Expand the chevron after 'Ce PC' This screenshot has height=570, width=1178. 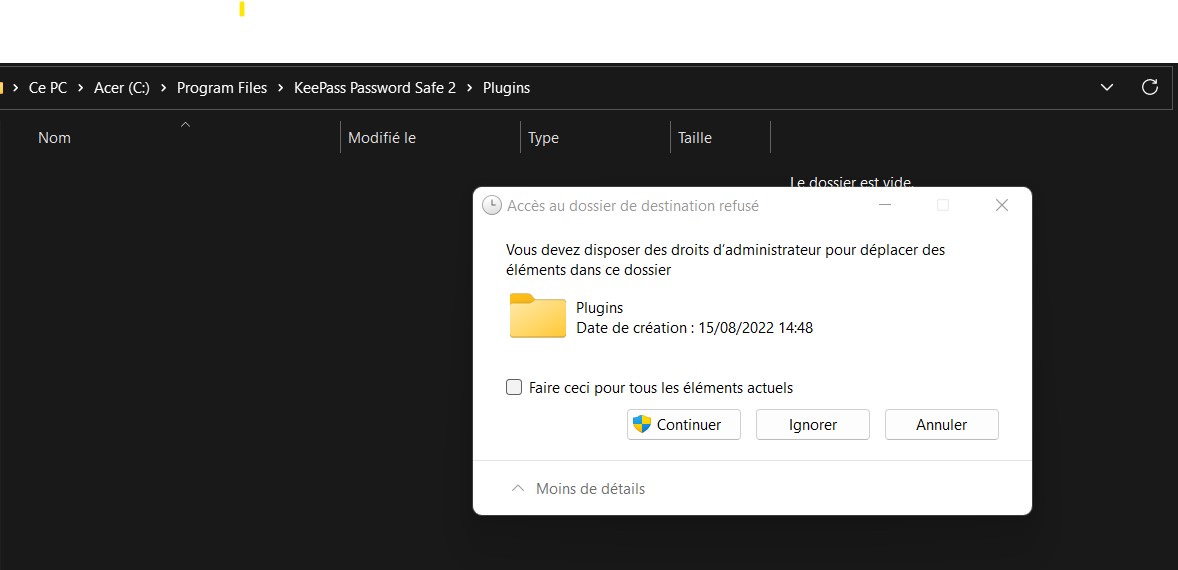81,88
